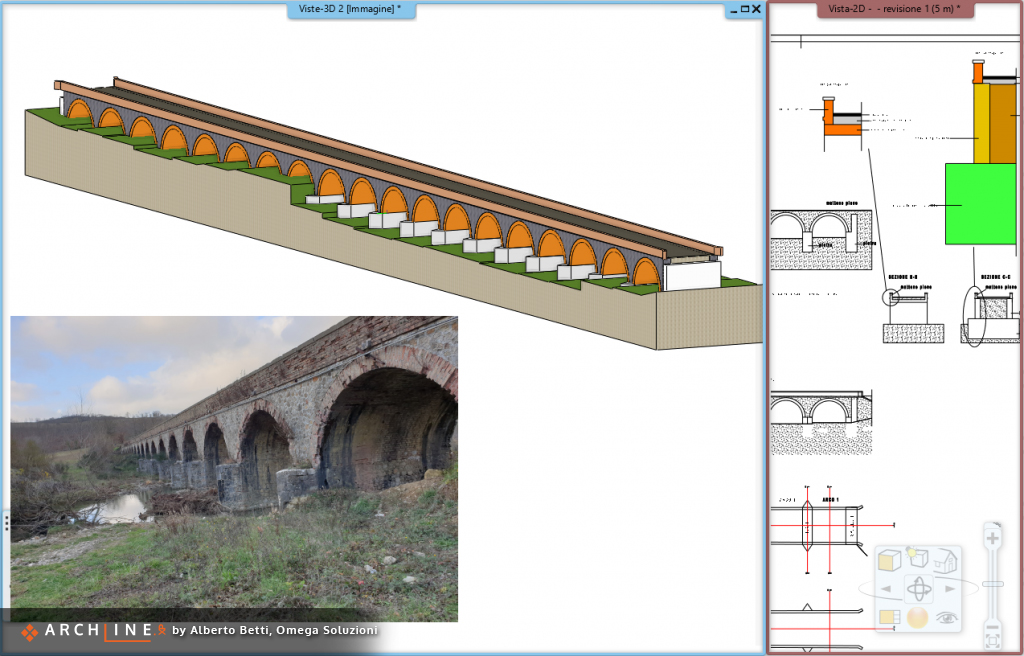Image resolution: width=1024 pixels, height=656 pixels.
Task: Select the white abutment block in 3D model
Action: [692, 275]
